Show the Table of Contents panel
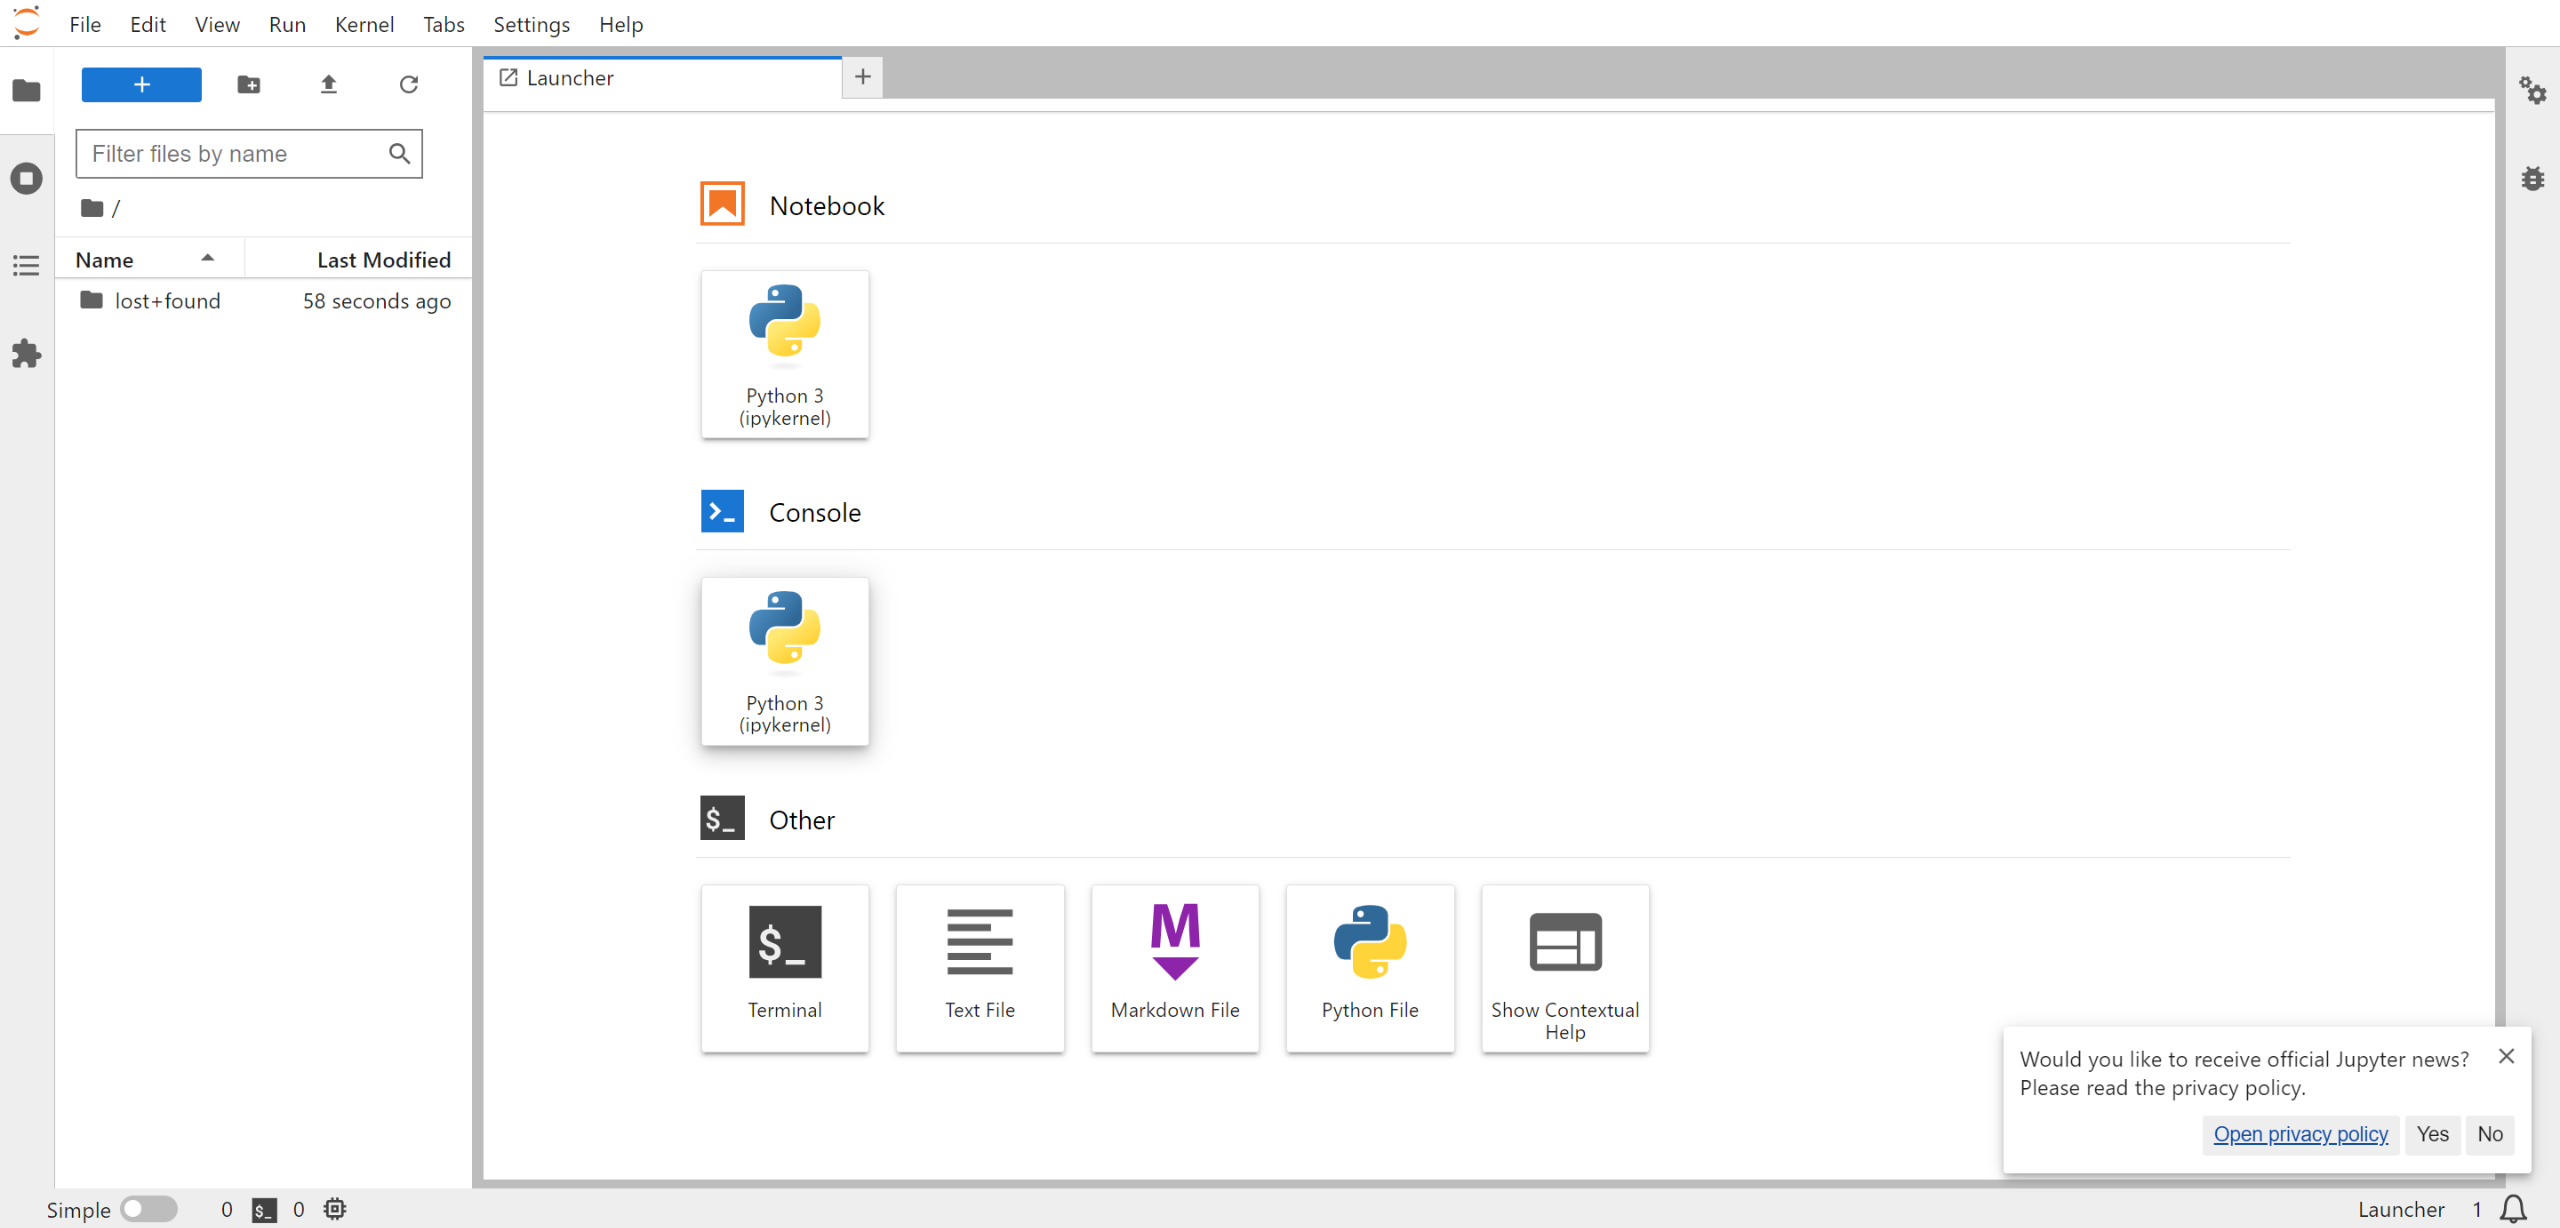Viewport: 2560px width, 1228px height. click(27, 265)
